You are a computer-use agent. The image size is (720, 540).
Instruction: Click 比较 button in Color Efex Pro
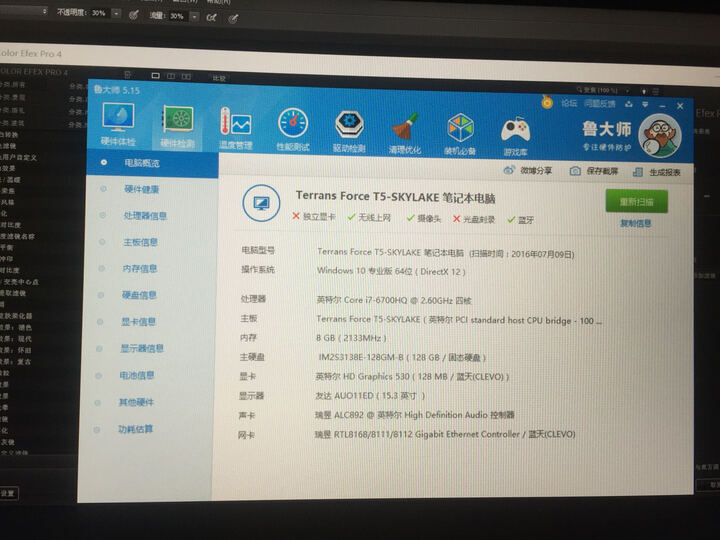point(219,78)
